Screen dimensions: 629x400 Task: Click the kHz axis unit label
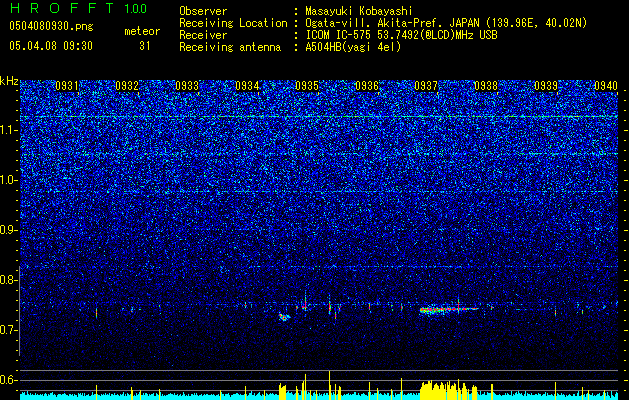point(9,81)
